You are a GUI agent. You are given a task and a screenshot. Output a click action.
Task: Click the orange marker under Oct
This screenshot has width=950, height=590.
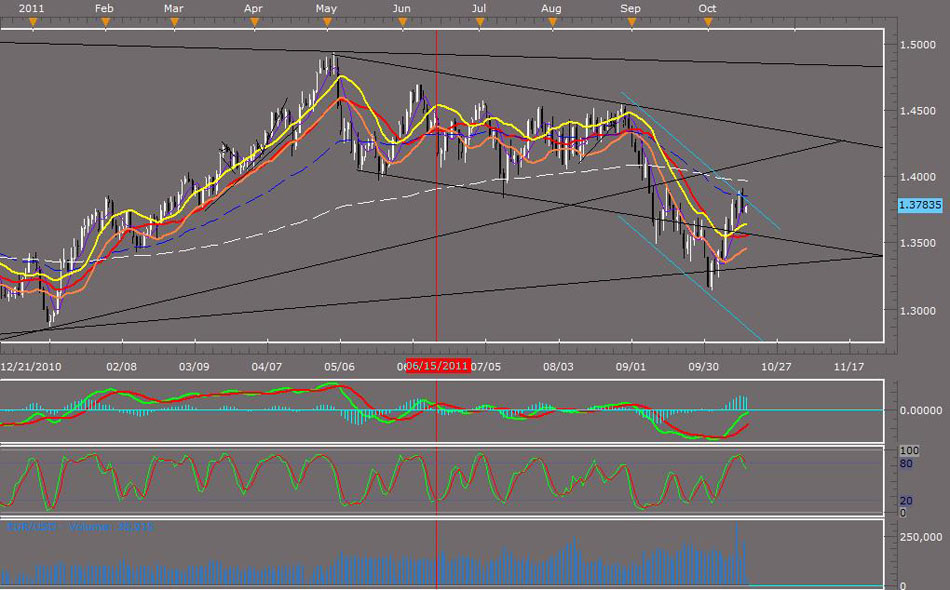708,21
